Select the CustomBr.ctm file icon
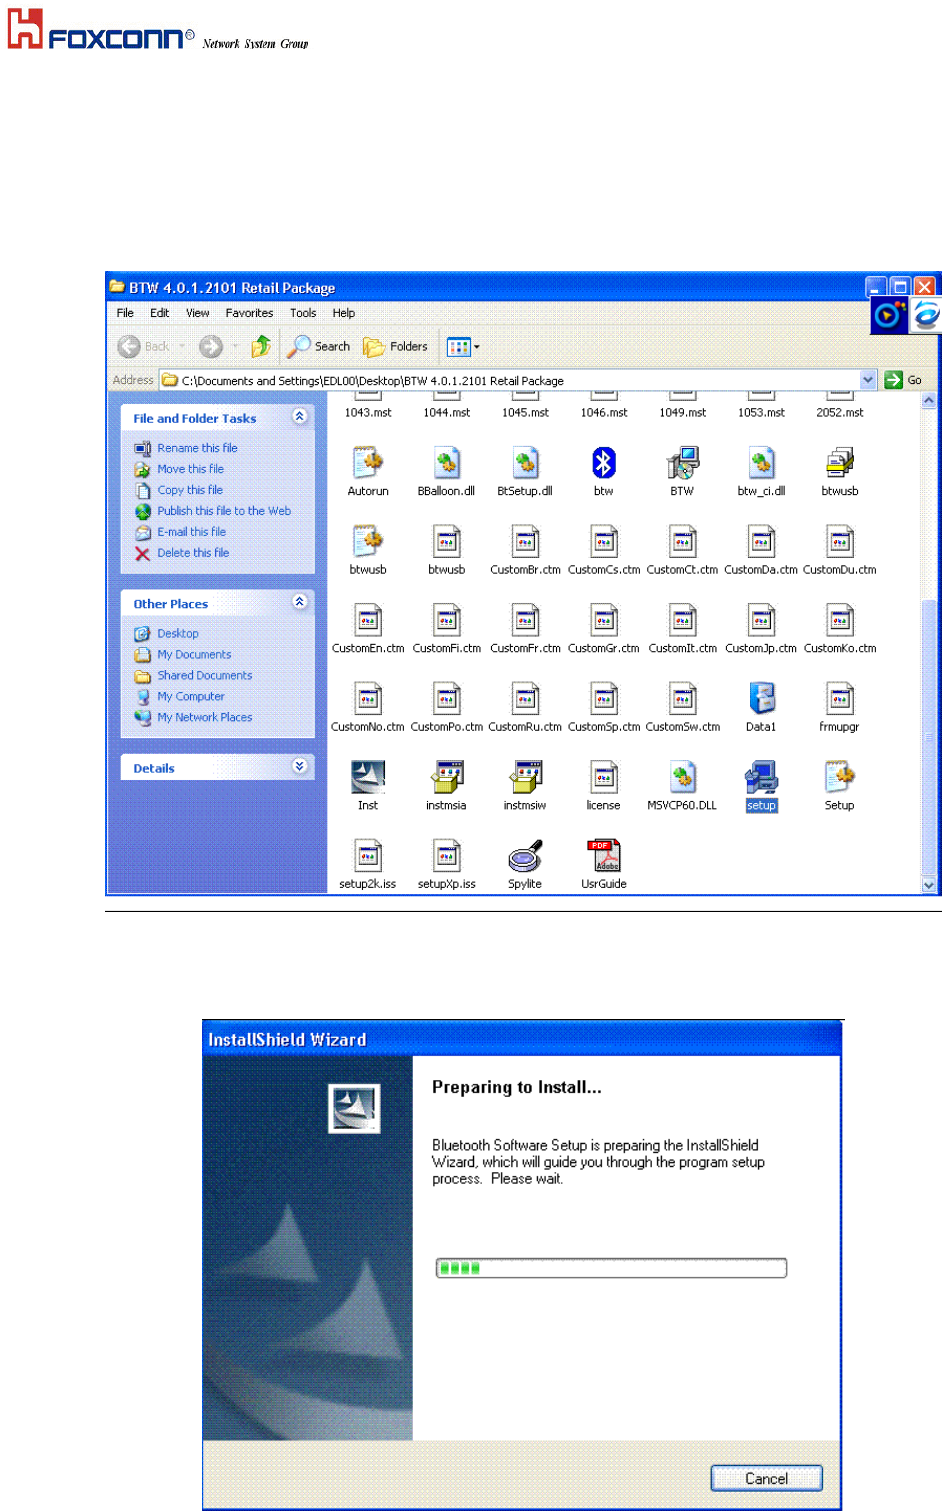 pos(525,542)
